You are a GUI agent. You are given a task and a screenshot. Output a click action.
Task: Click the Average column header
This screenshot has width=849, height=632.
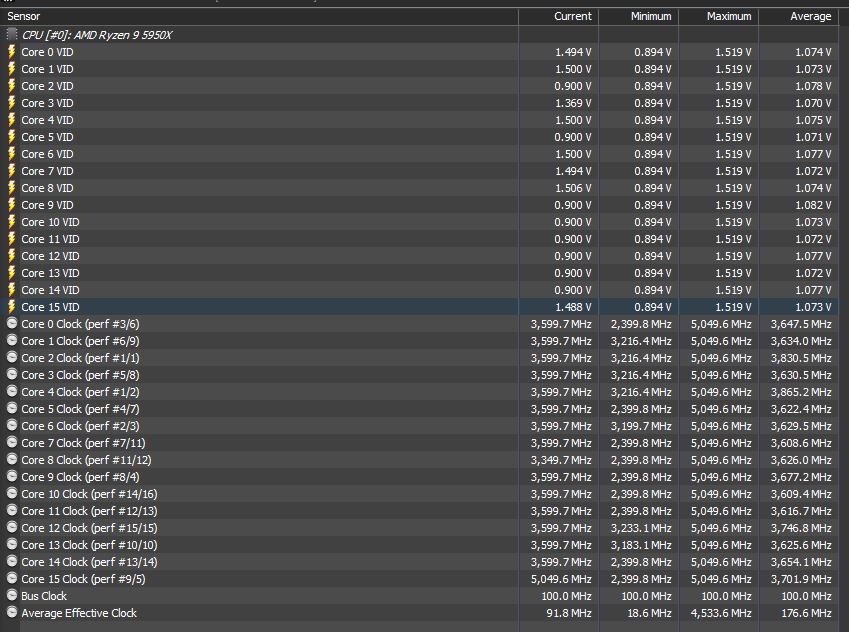799,16
